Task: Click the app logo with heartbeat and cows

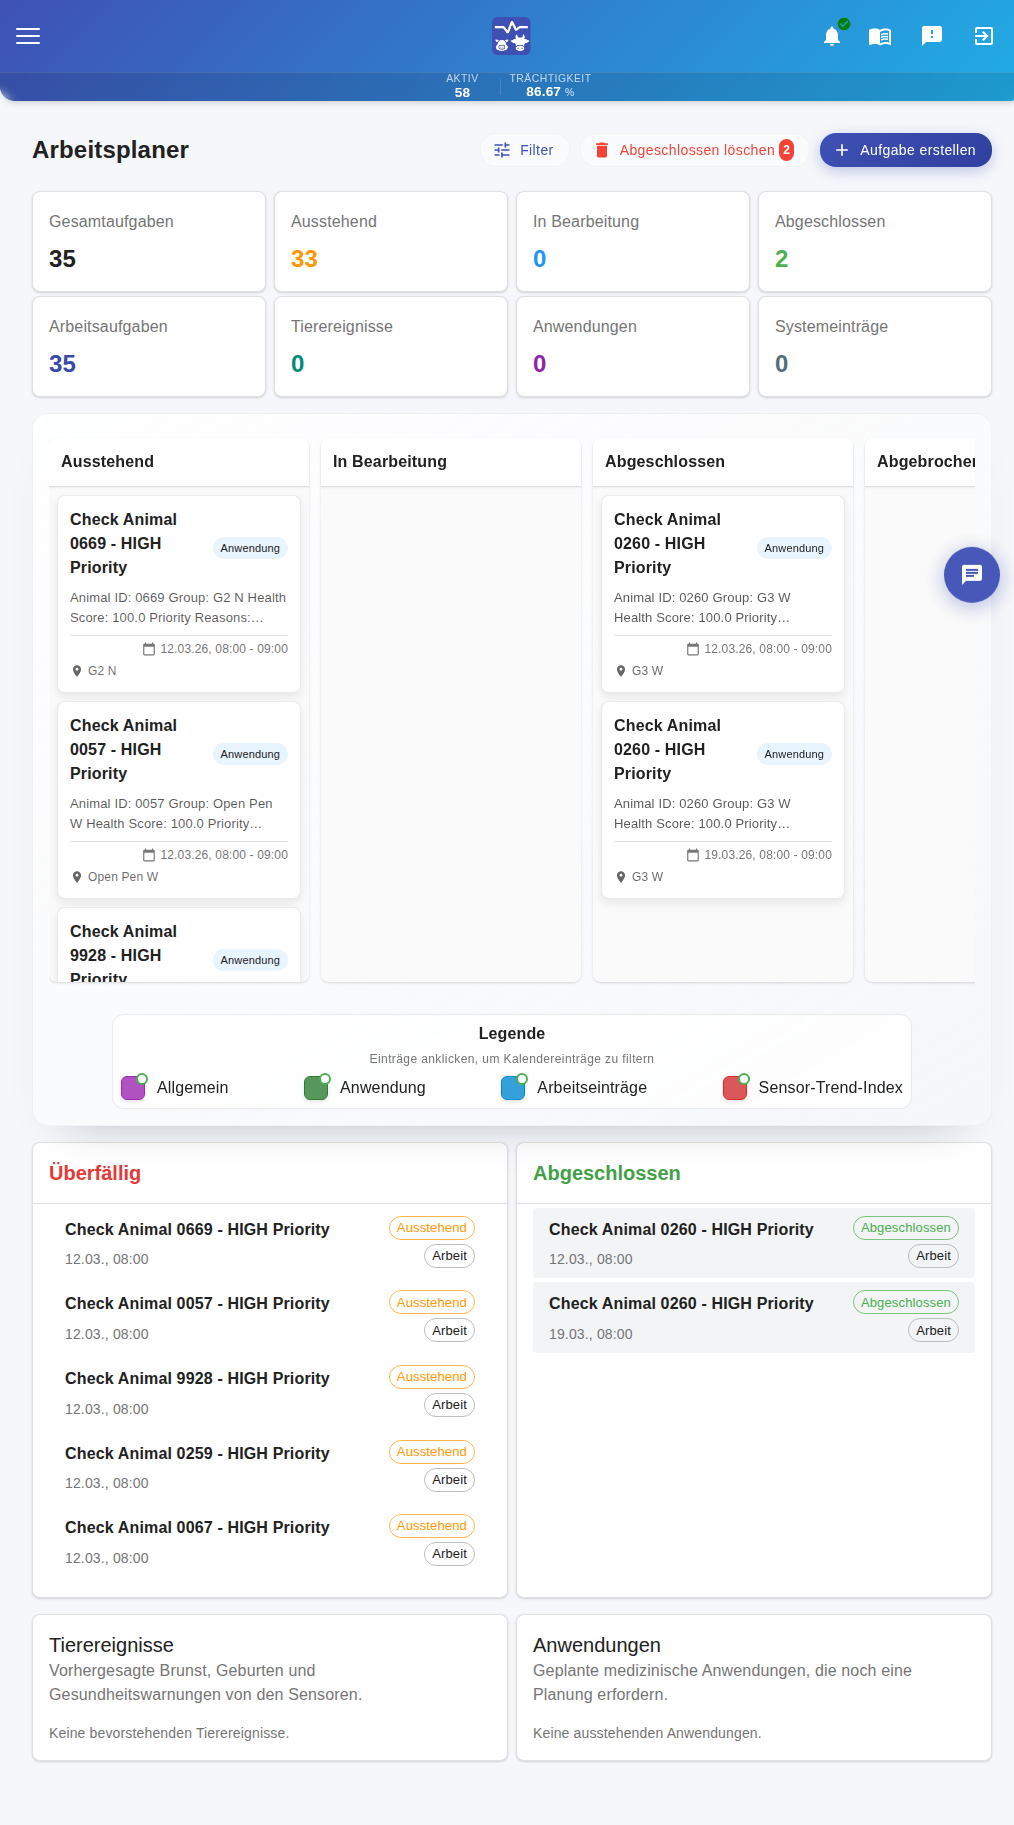Action: click(x=511, y=36)
